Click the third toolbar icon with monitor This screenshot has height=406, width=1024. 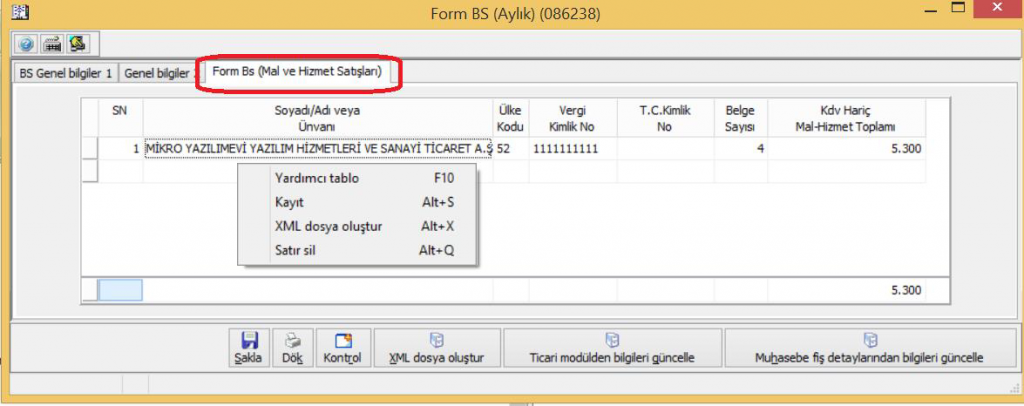76,44
